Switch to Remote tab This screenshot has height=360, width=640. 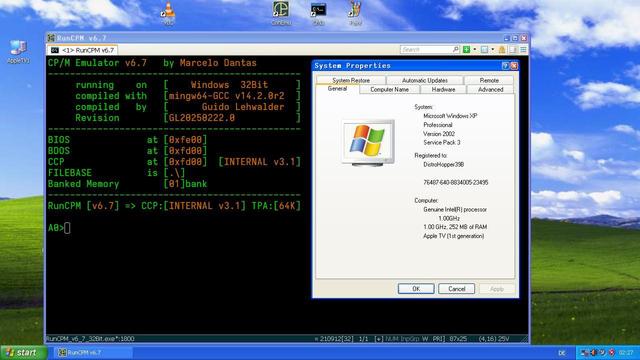(x=489, y=80)
